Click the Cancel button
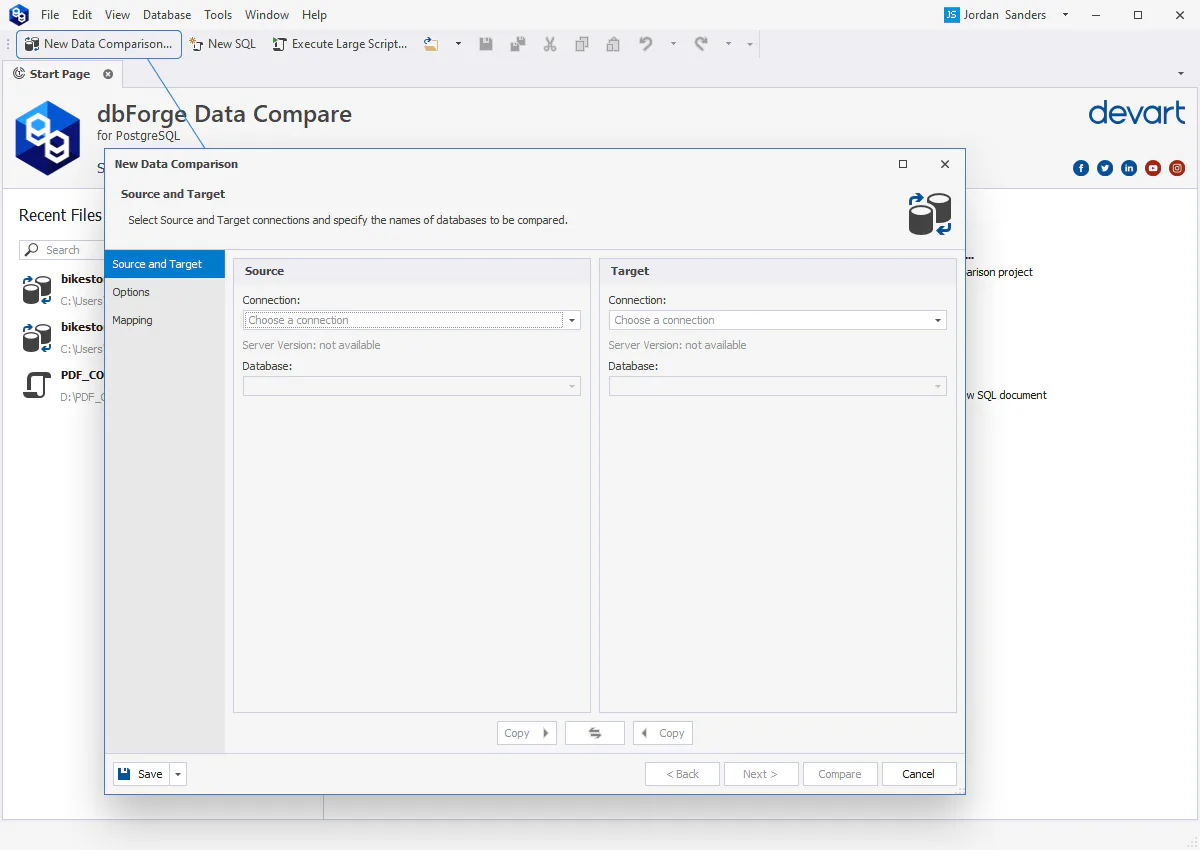Image resolution: width=1200 pixels, height=850 pixels. click(918, 774)
